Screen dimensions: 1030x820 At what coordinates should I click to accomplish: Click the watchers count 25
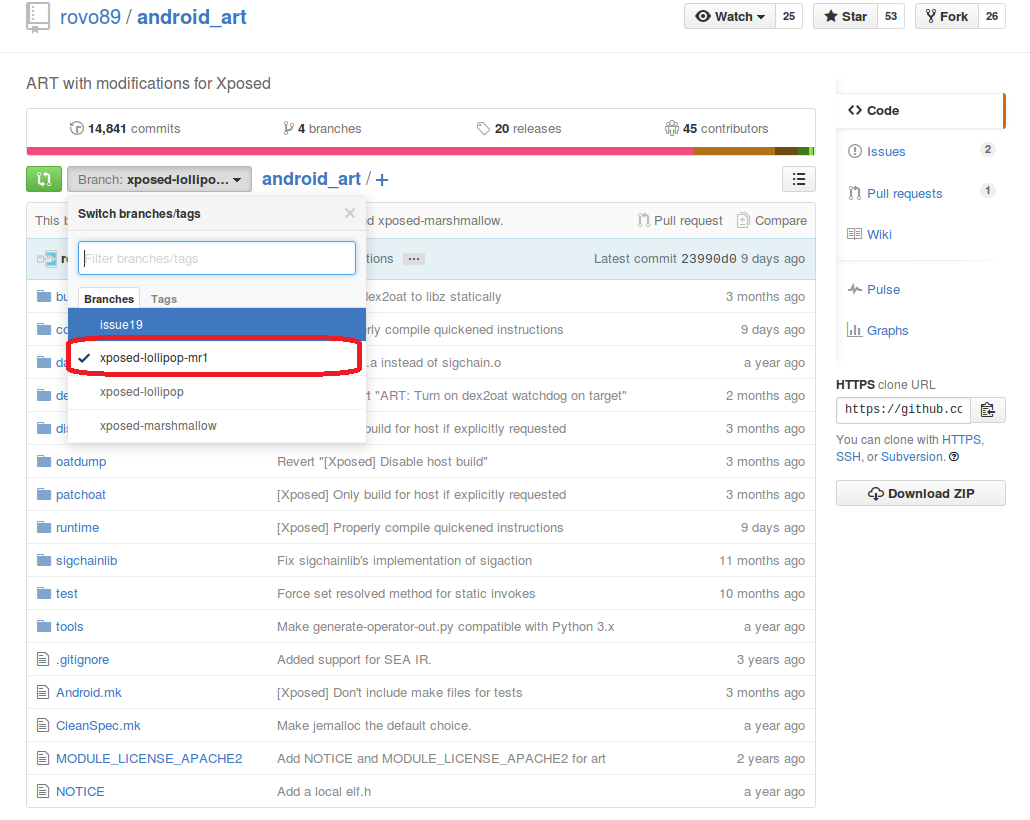click(789, 16)
